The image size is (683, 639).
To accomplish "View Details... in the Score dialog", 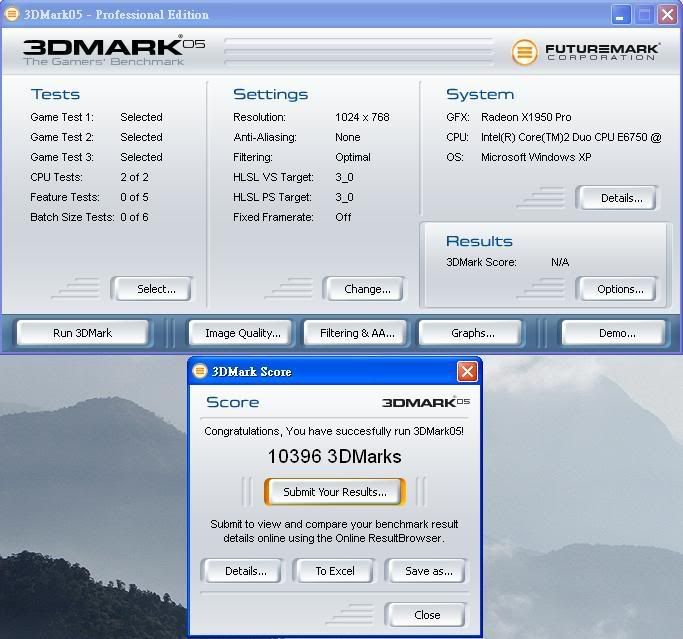I will click(245, 571).
